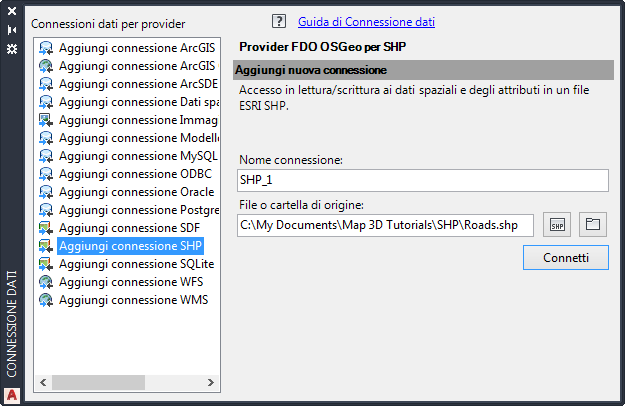Click the palette properties gear icon
The image size is (625, 406).
pyautogui.click(x=12, y=48)
